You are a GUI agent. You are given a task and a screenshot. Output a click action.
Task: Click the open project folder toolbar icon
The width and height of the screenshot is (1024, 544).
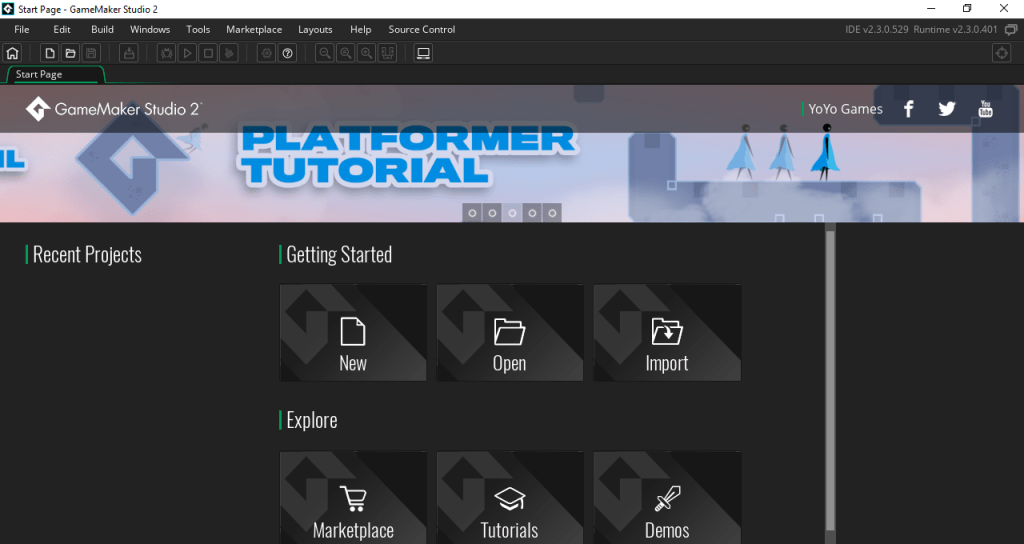coord(70,53)
